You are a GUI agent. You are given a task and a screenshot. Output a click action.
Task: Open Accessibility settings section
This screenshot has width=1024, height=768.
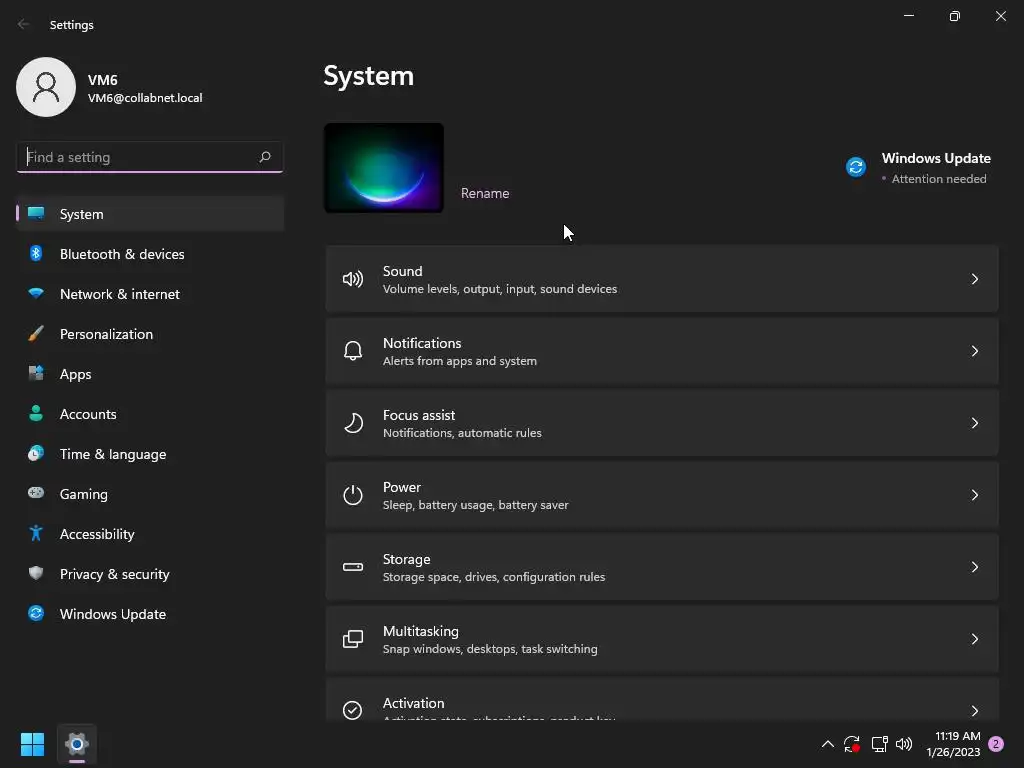(150, 534)
